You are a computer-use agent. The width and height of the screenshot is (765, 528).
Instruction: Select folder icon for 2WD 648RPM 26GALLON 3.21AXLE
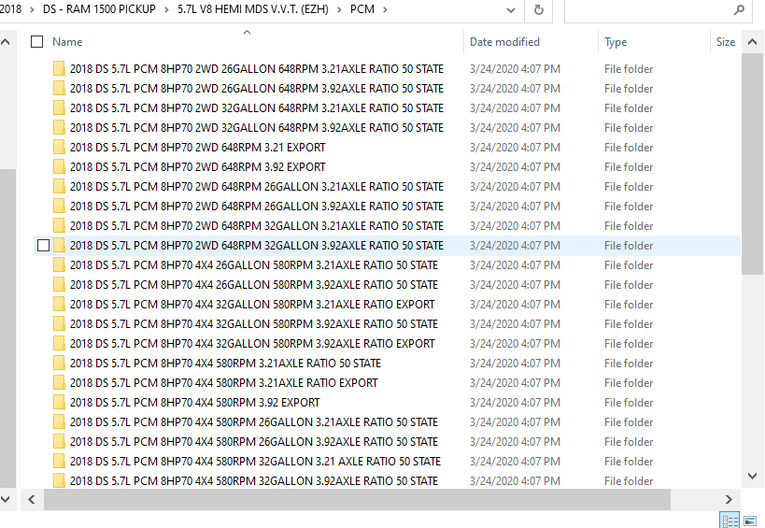pyautogui.click(x=59, y=186)
